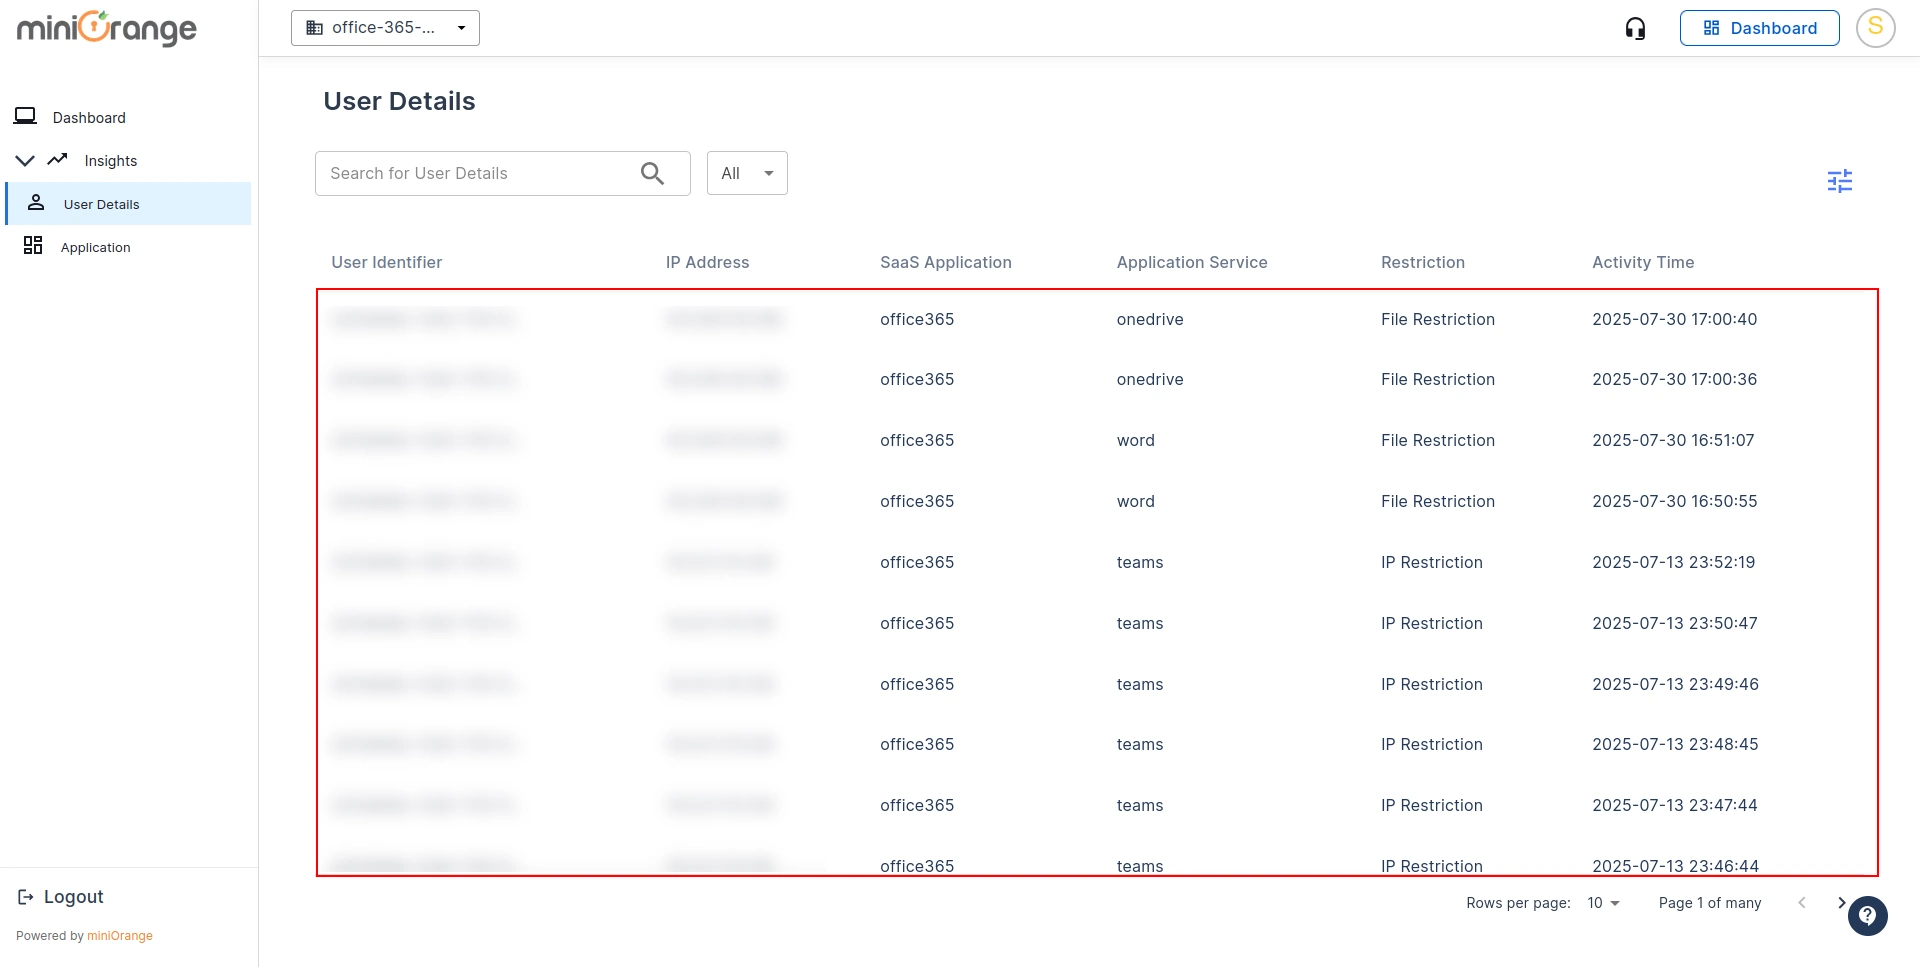Change rows per page dropdown
Screen dimensions: 1920x967
(x=1603, y=903)
